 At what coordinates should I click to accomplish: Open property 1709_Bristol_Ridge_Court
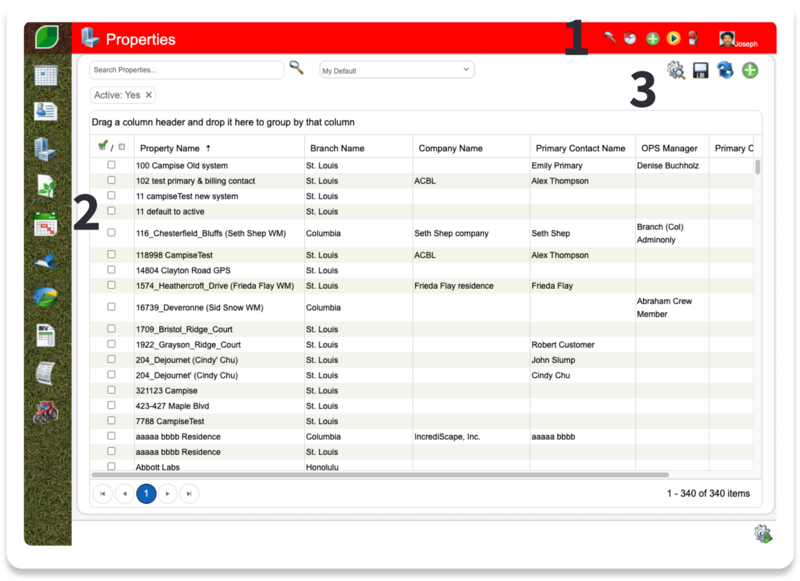[184, 330]
